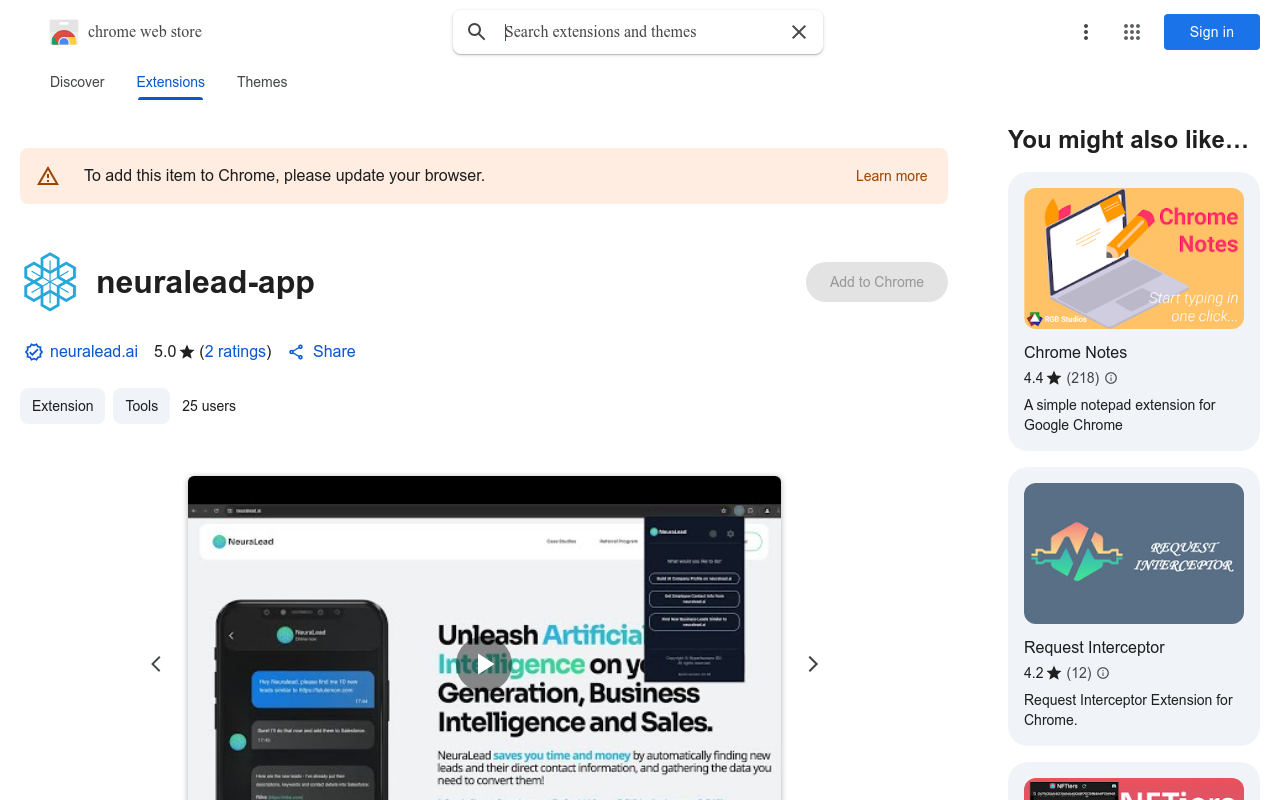Open the neuralead.ai publisher link
This screenshot has width=1280, height=800.
pos(94,352)
